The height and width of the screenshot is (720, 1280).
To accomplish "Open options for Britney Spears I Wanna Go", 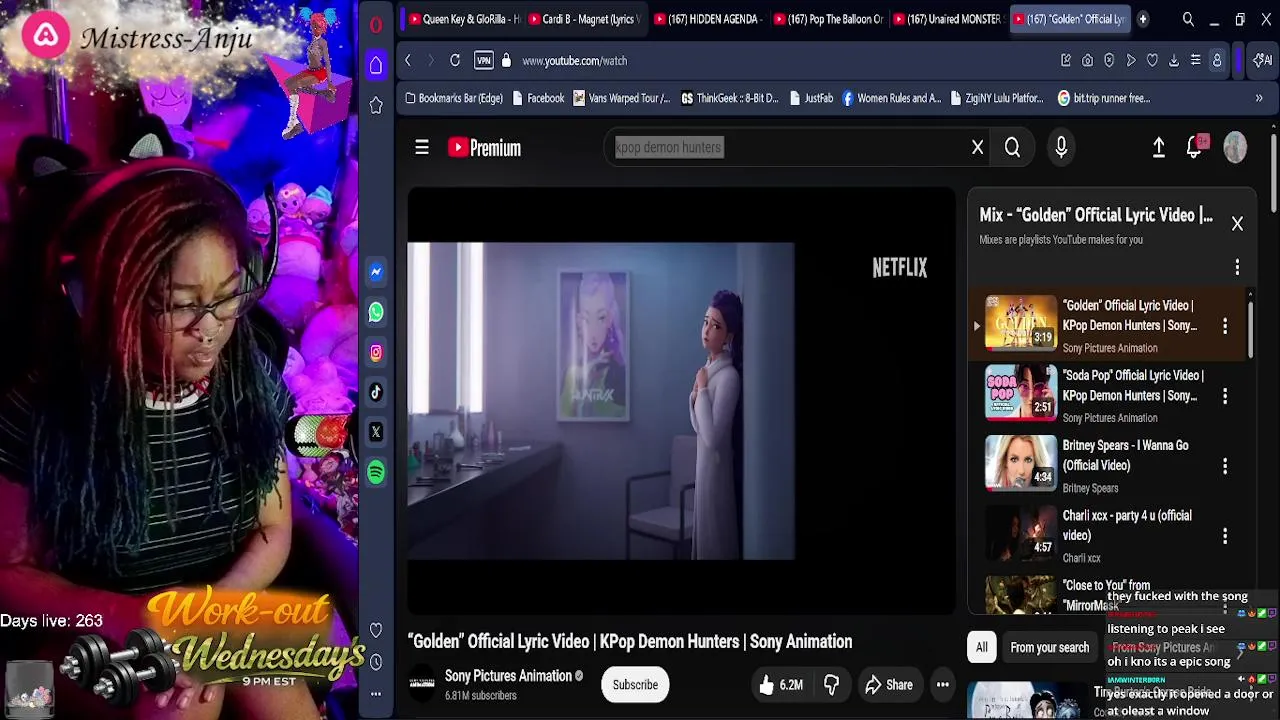I will [1225, 466].
